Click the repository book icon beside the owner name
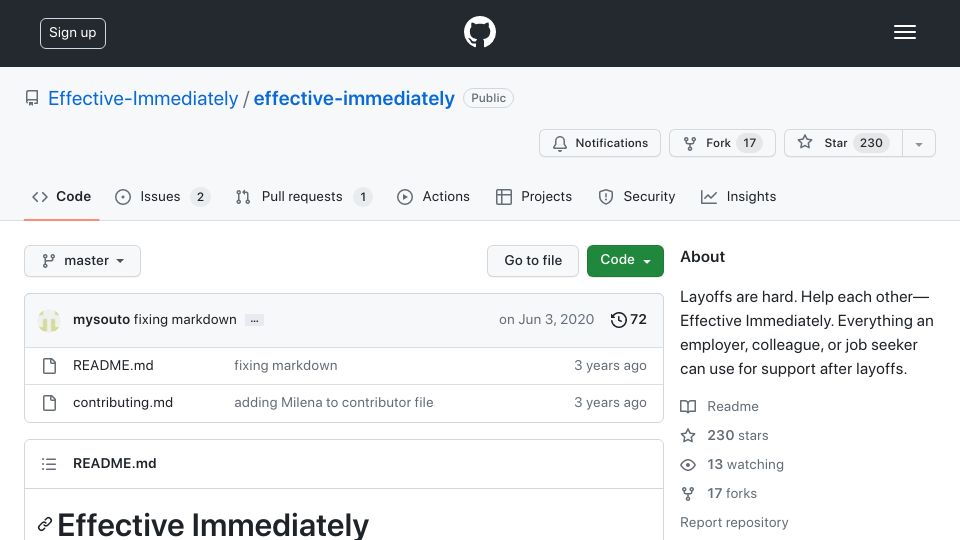Screen dimensions: 960x540 tap(32, 98)
